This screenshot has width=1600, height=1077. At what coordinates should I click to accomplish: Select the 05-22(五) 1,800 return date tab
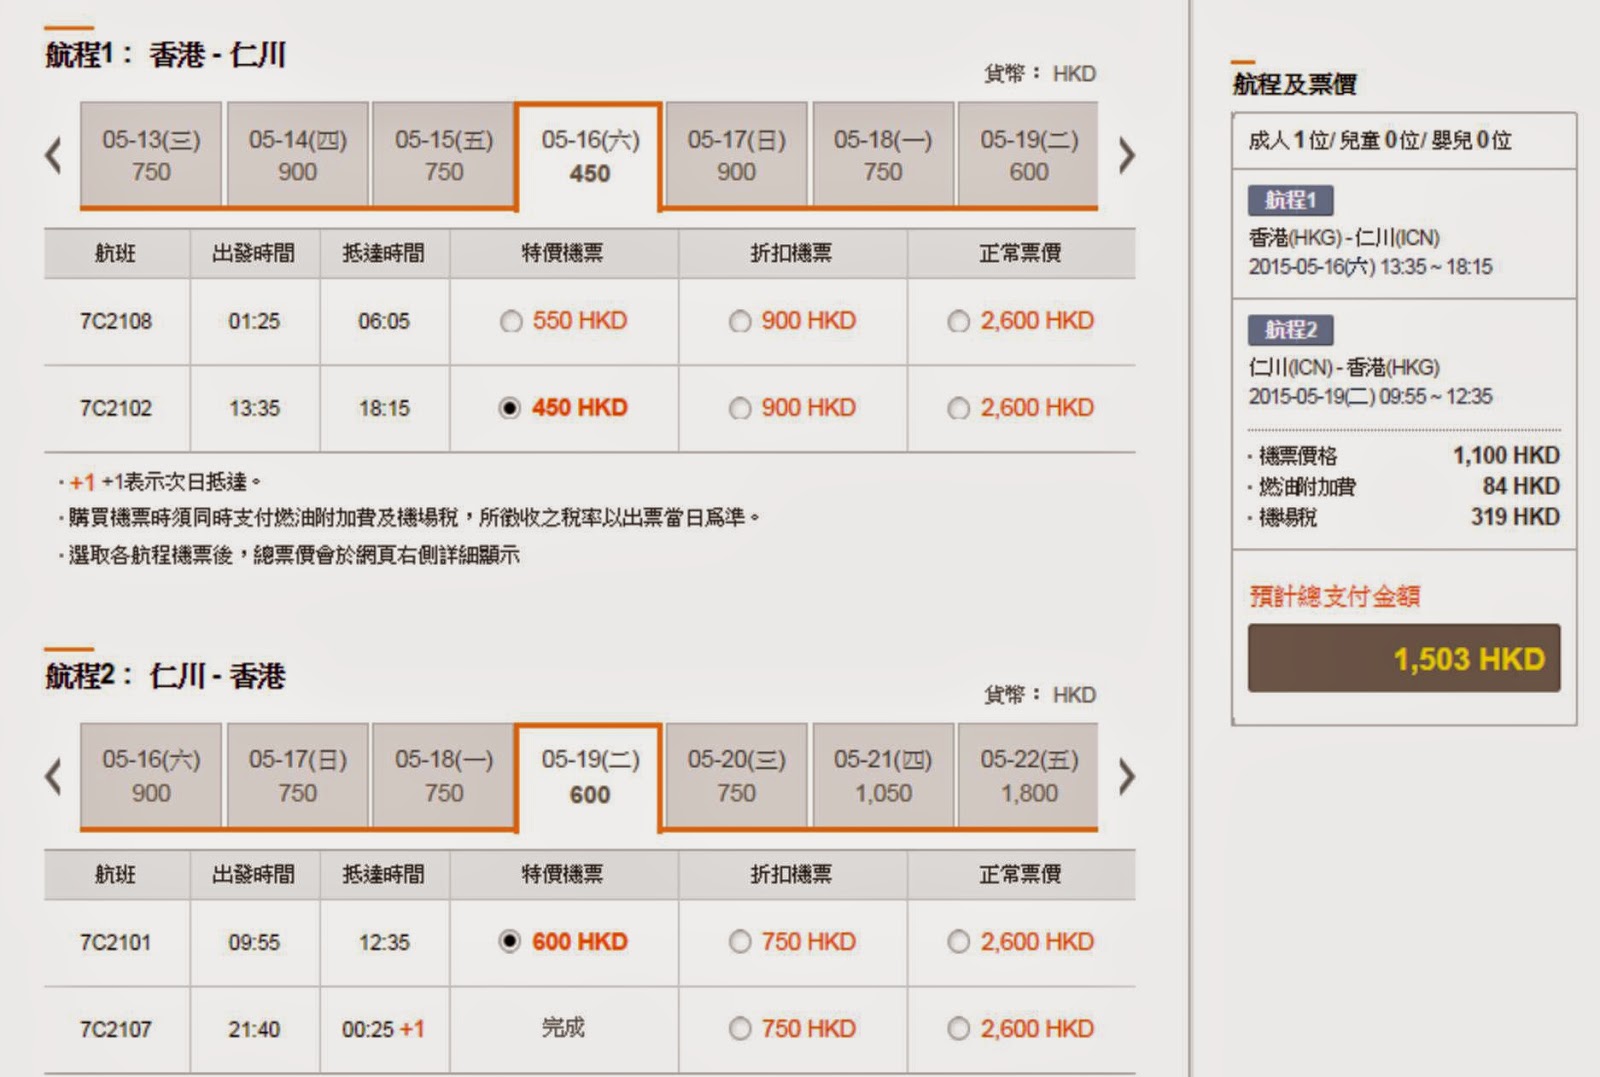1028,776
